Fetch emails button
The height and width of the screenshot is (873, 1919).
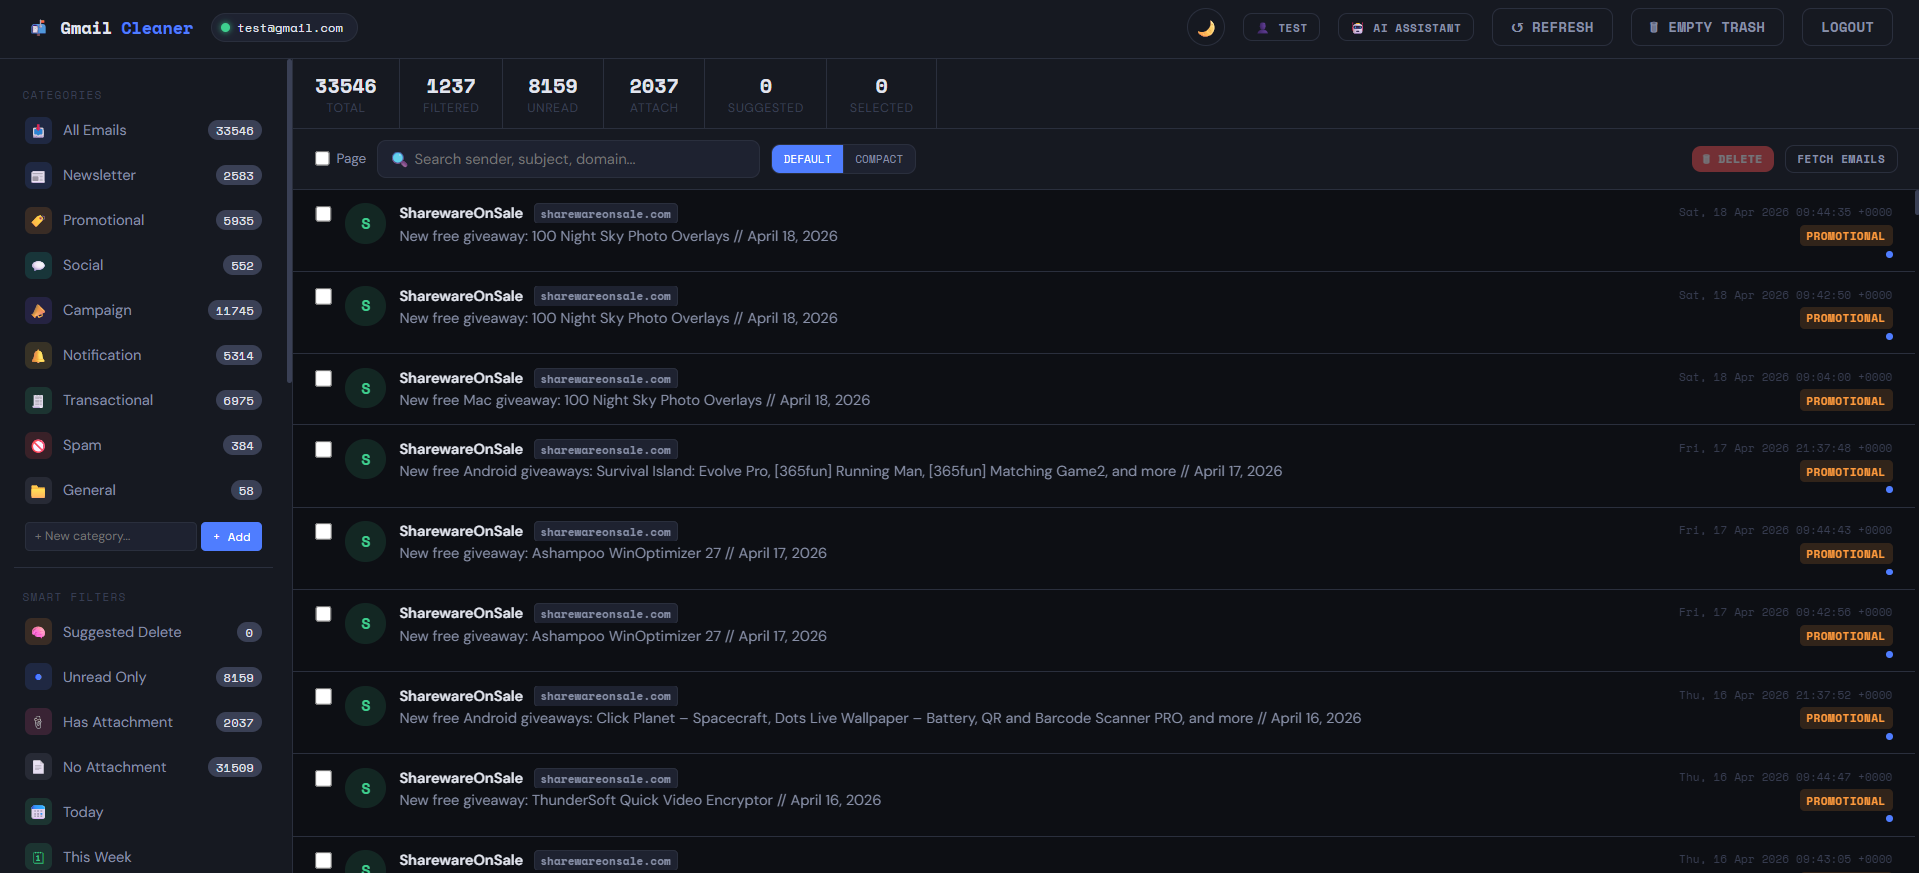pyautogui.click(x=1840, y=159)
